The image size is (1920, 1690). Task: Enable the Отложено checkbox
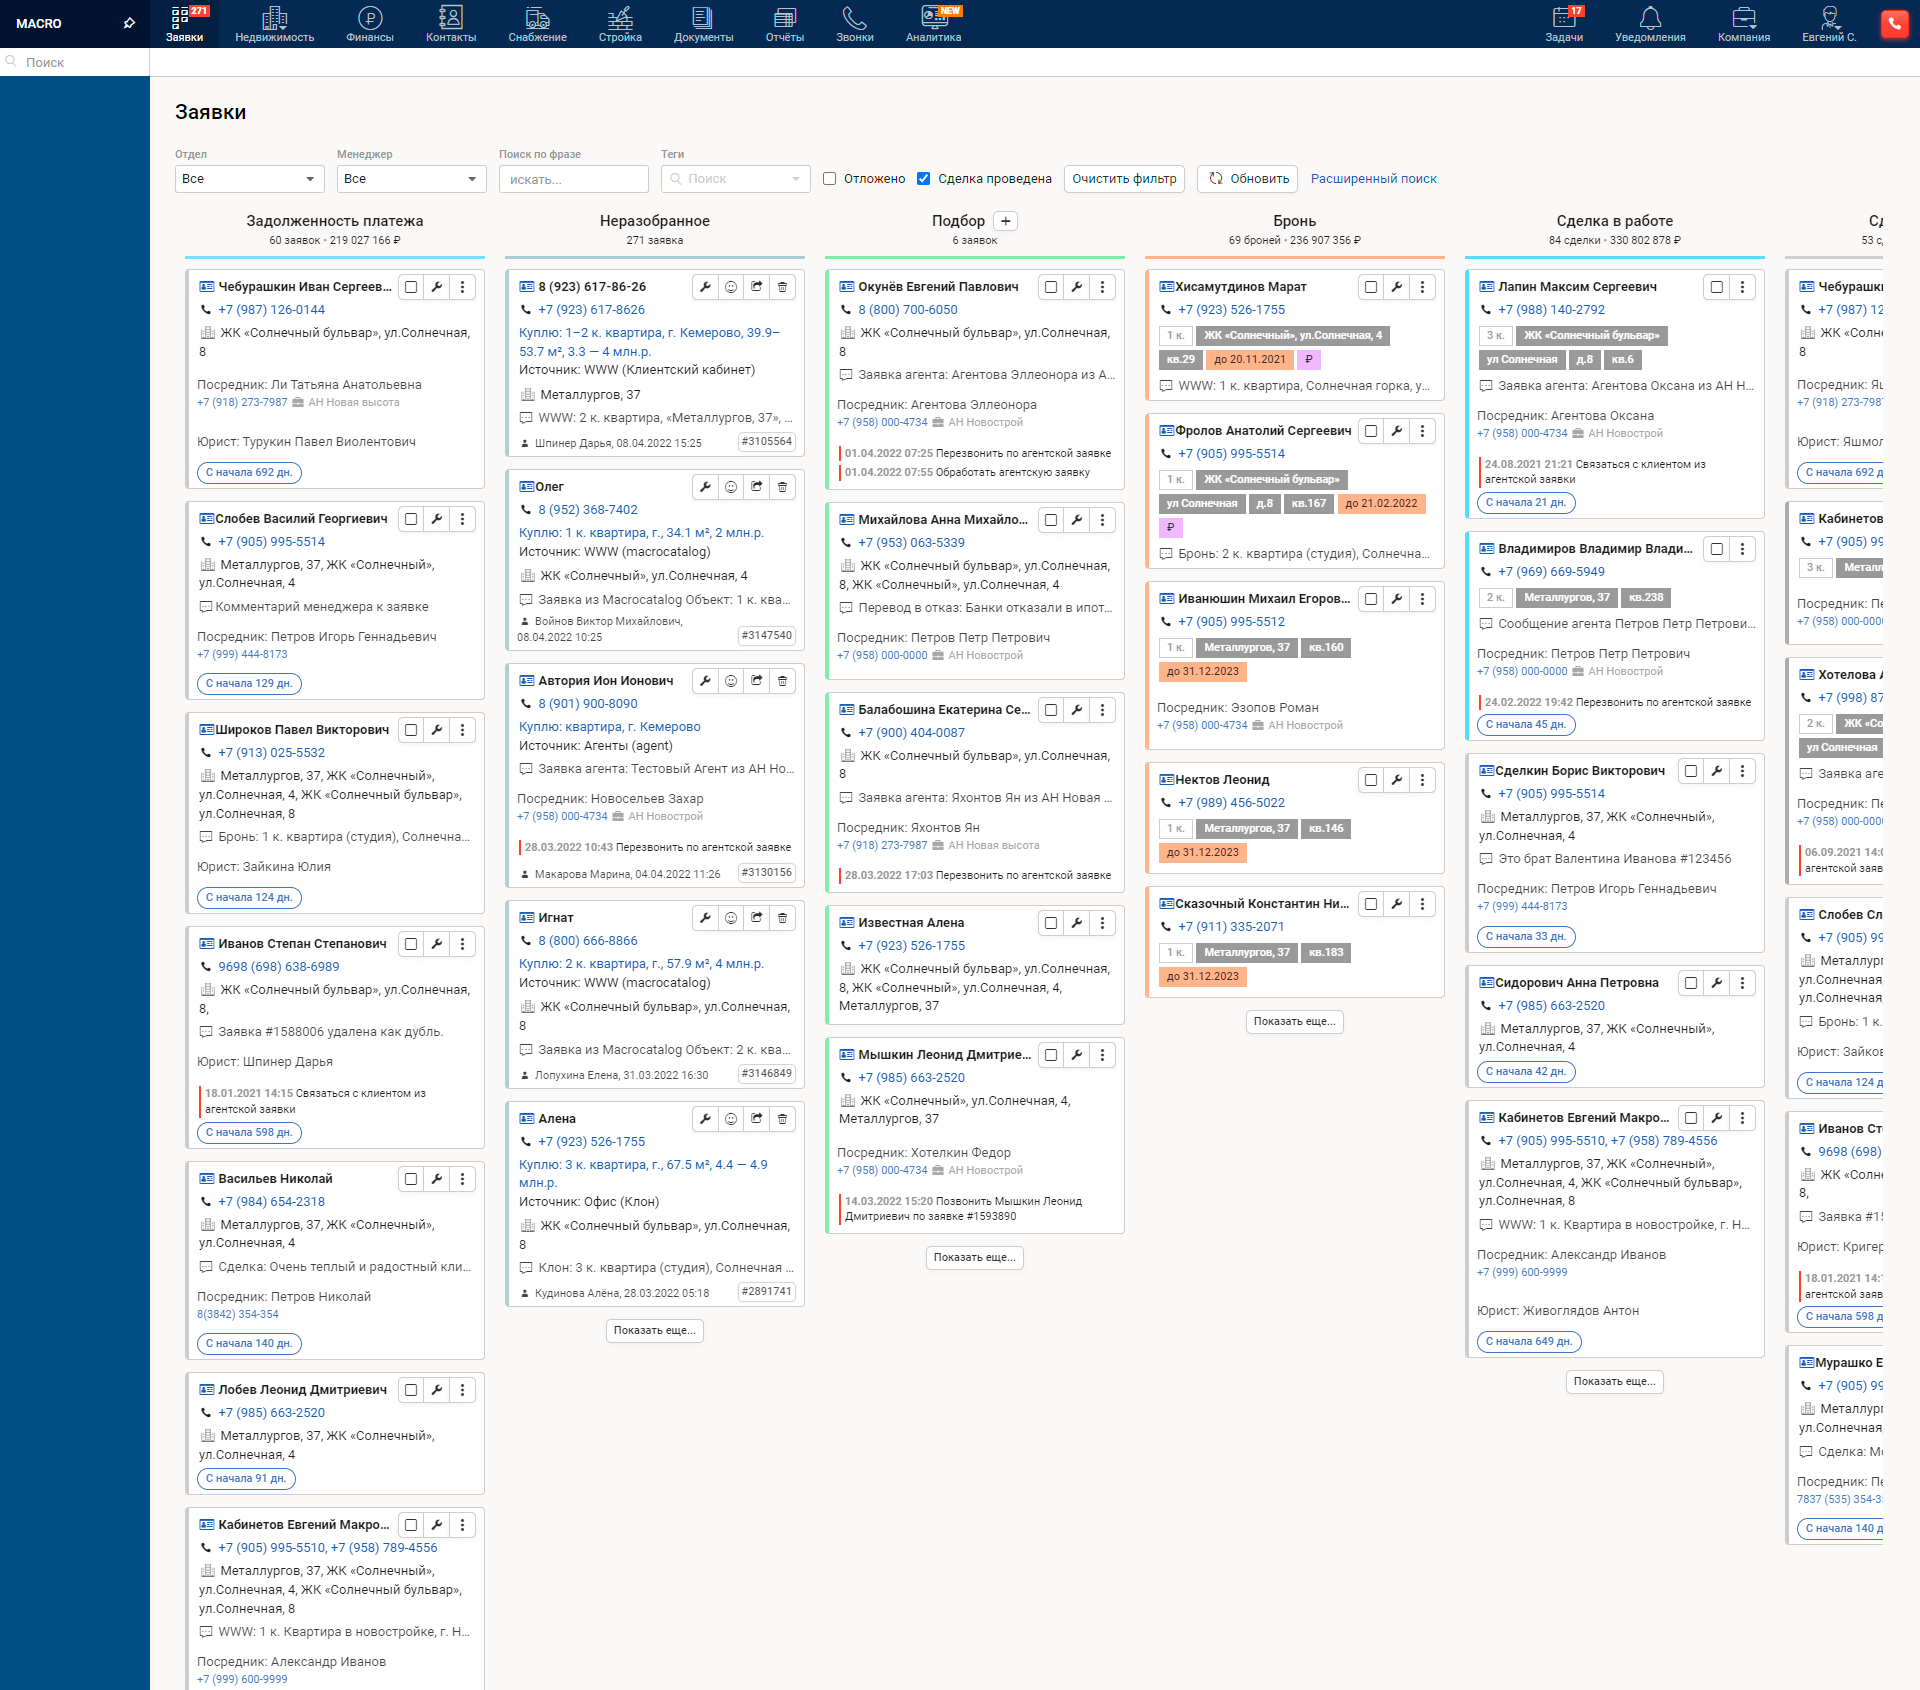(829, 179)
